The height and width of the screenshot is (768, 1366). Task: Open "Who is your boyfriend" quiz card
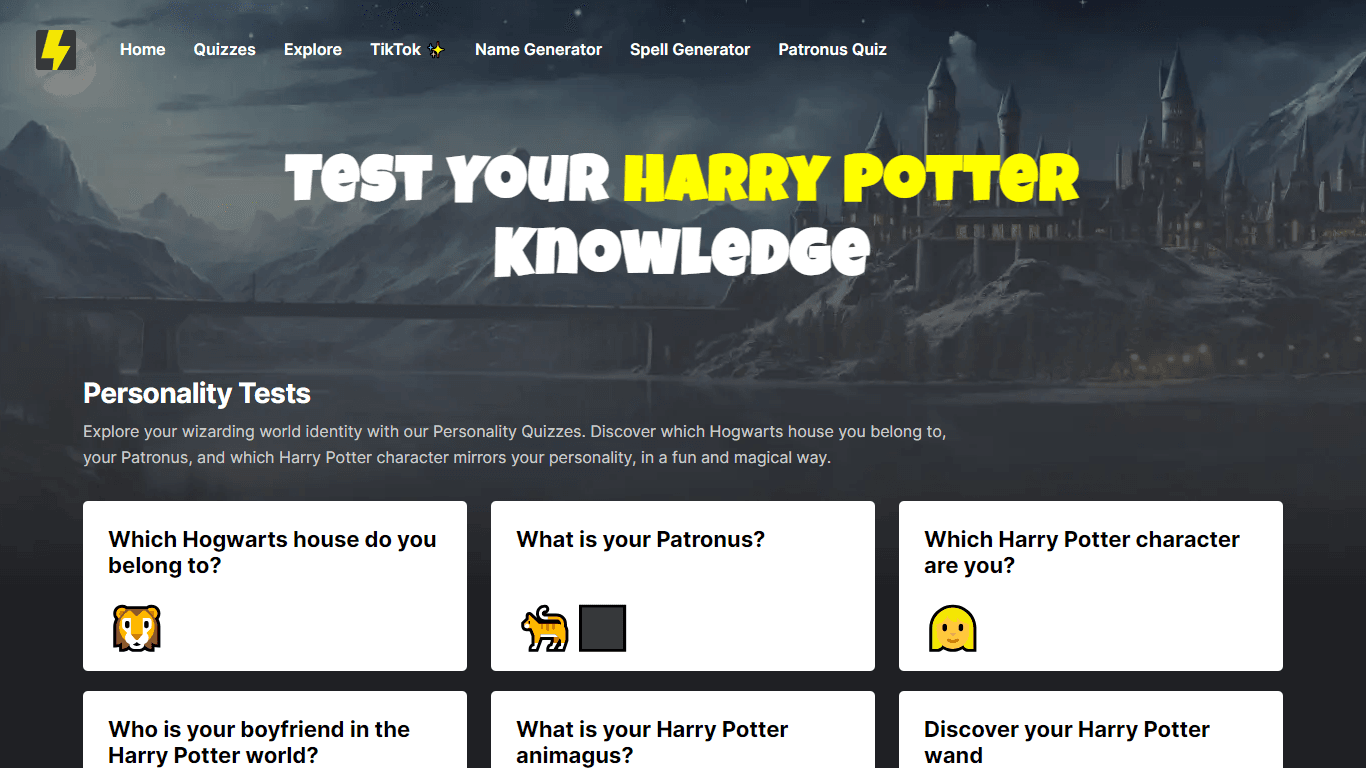[275, 730]
